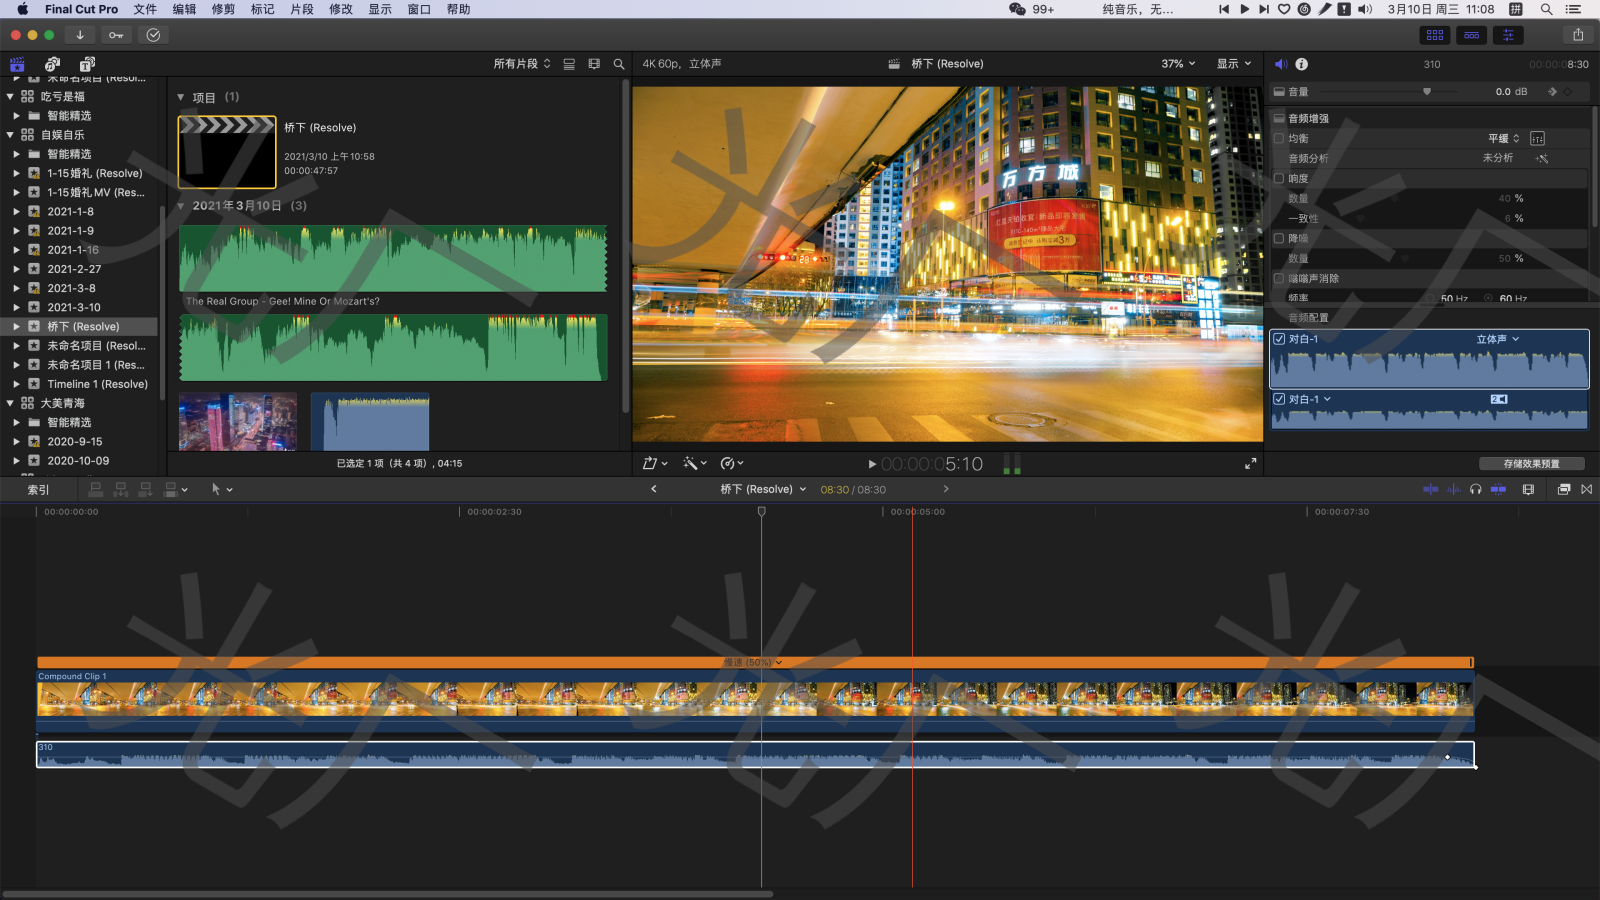Screen dimensions: 1600x900
Task: Open the viewer 显示 options dropdown
Action: [1234, 64]
